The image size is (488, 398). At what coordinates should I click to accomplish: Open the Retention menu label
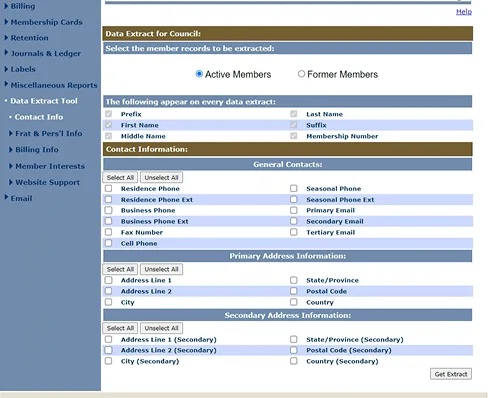tap(29, 38)
